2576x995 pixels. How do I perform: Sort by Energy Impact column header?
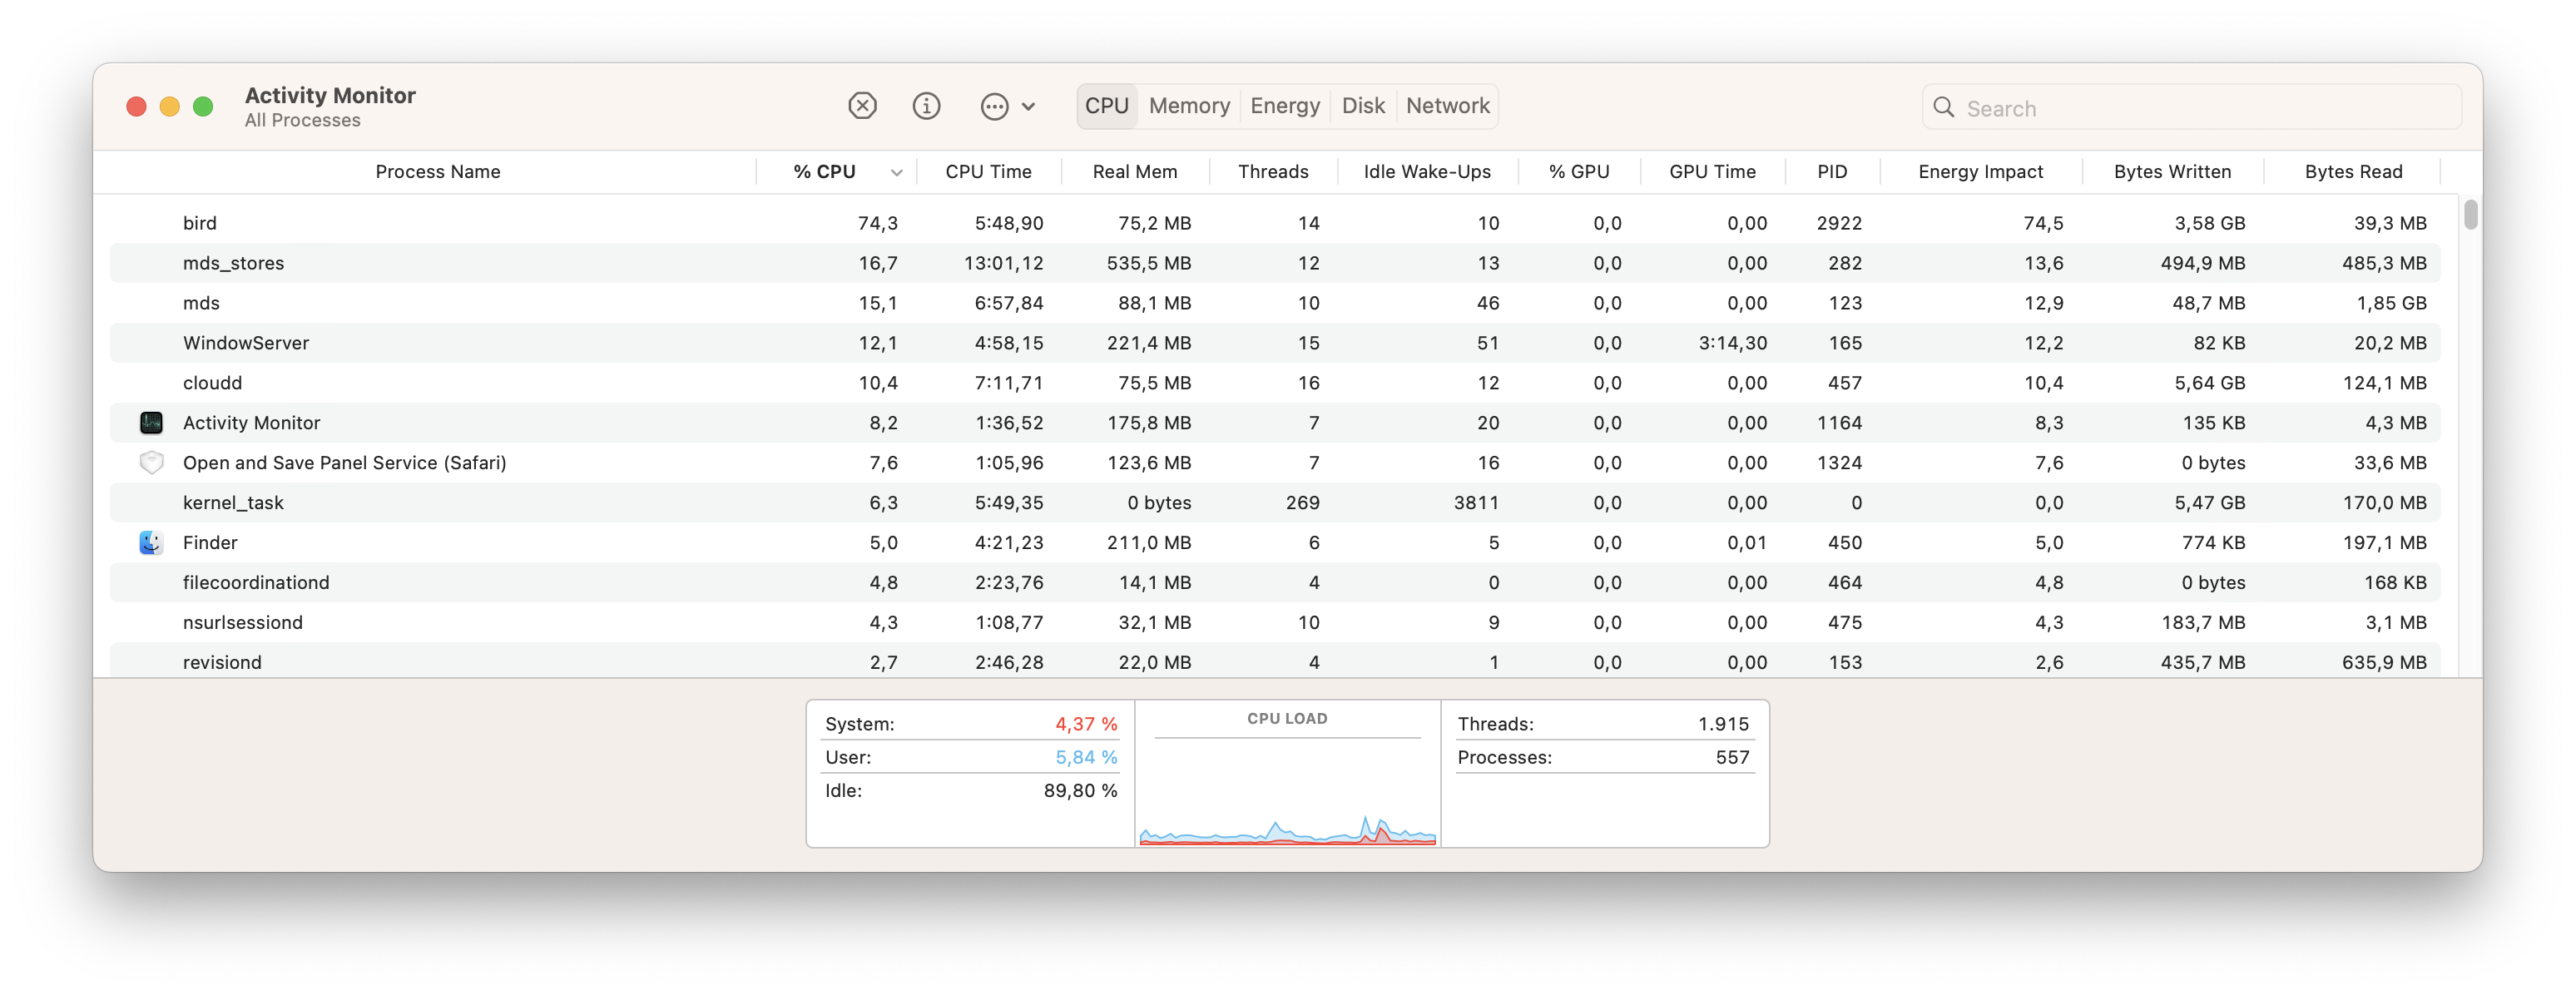coord(1979,172)
